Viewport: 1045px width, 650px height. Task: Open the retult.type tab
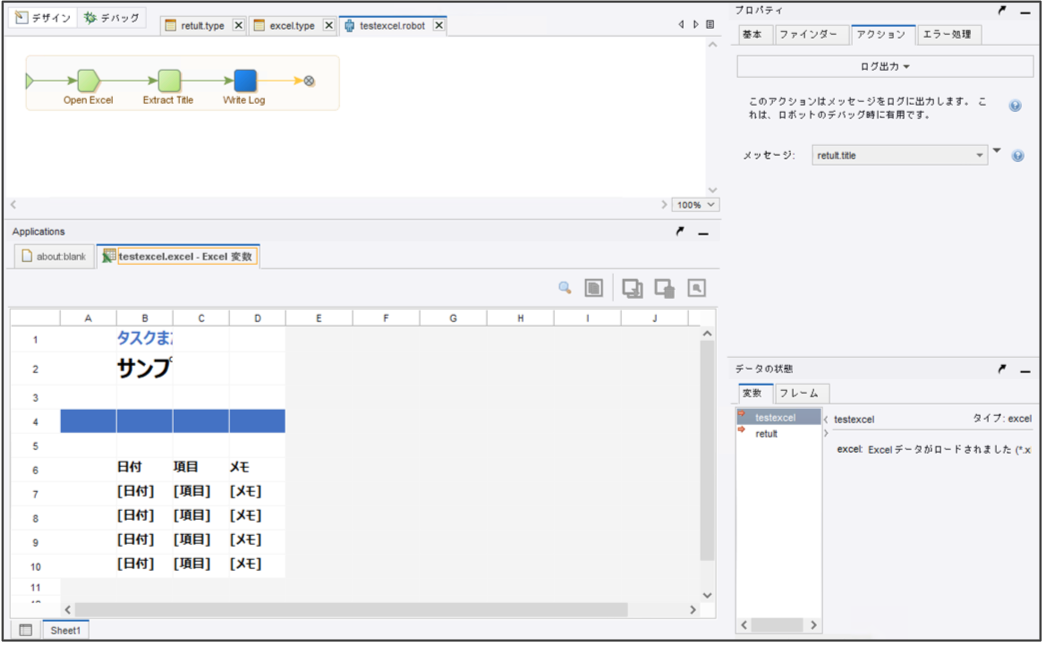202,25
